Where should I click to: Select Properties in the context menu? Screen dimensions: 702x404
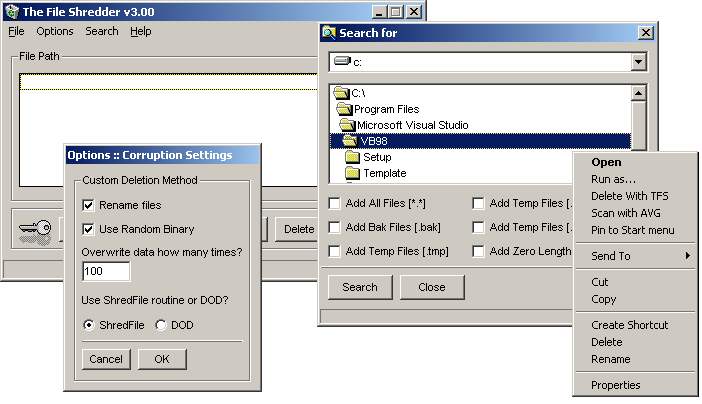point(615,385)
